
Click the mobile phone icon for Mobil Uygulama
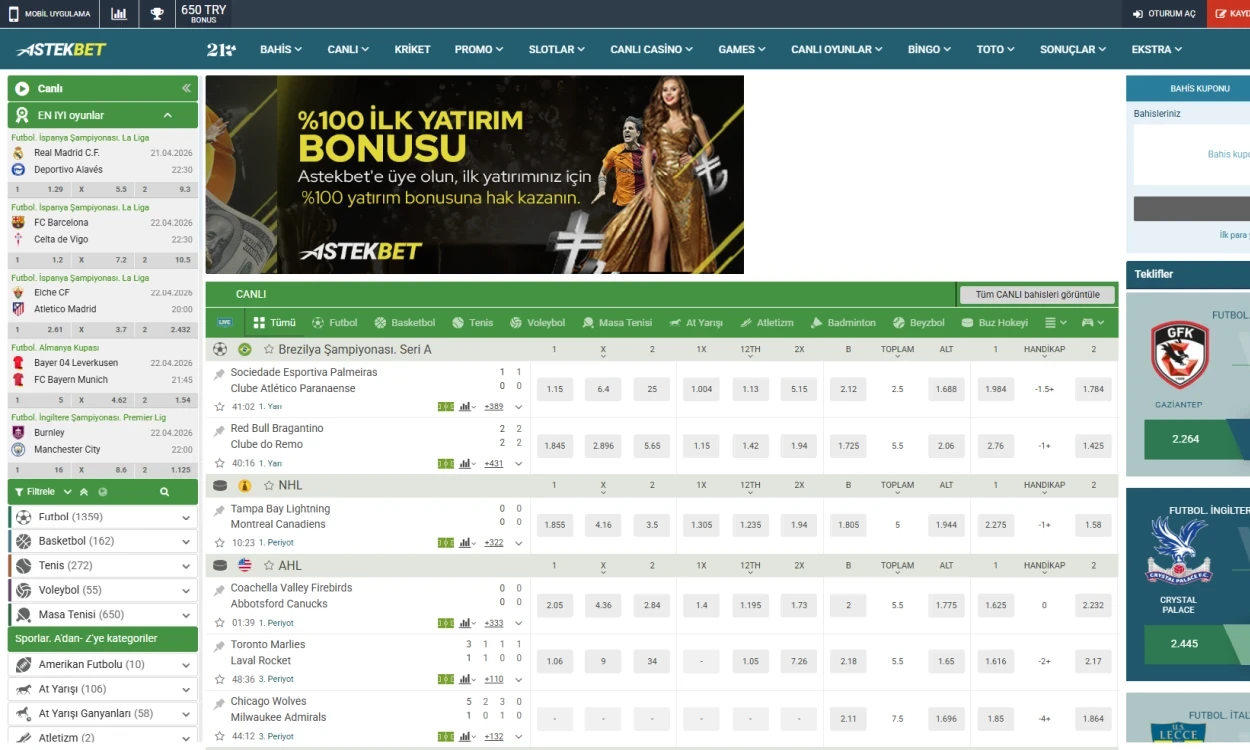click(x=14, y=14)
